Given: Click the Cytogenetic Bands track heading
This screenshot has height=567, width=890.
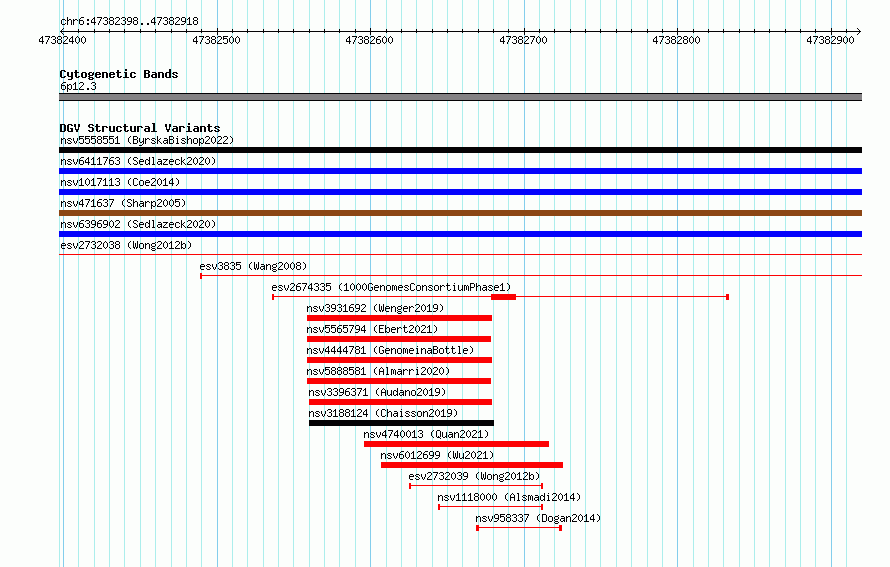Looking at the screenshot, I should (x=119, y=74).
